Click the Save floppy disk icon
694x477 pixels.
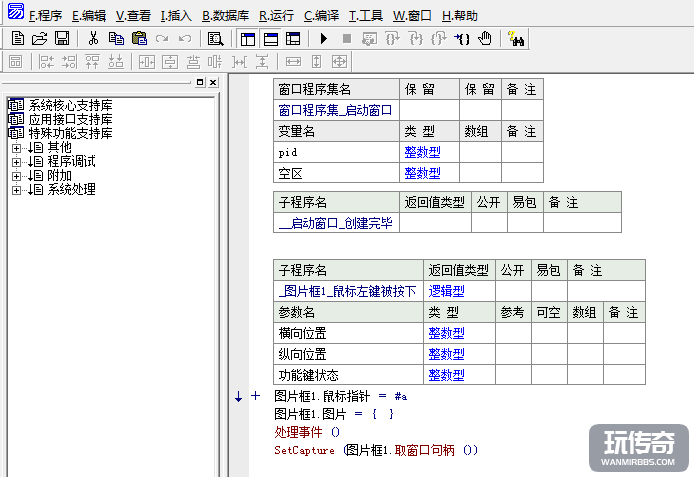[62, 39]
